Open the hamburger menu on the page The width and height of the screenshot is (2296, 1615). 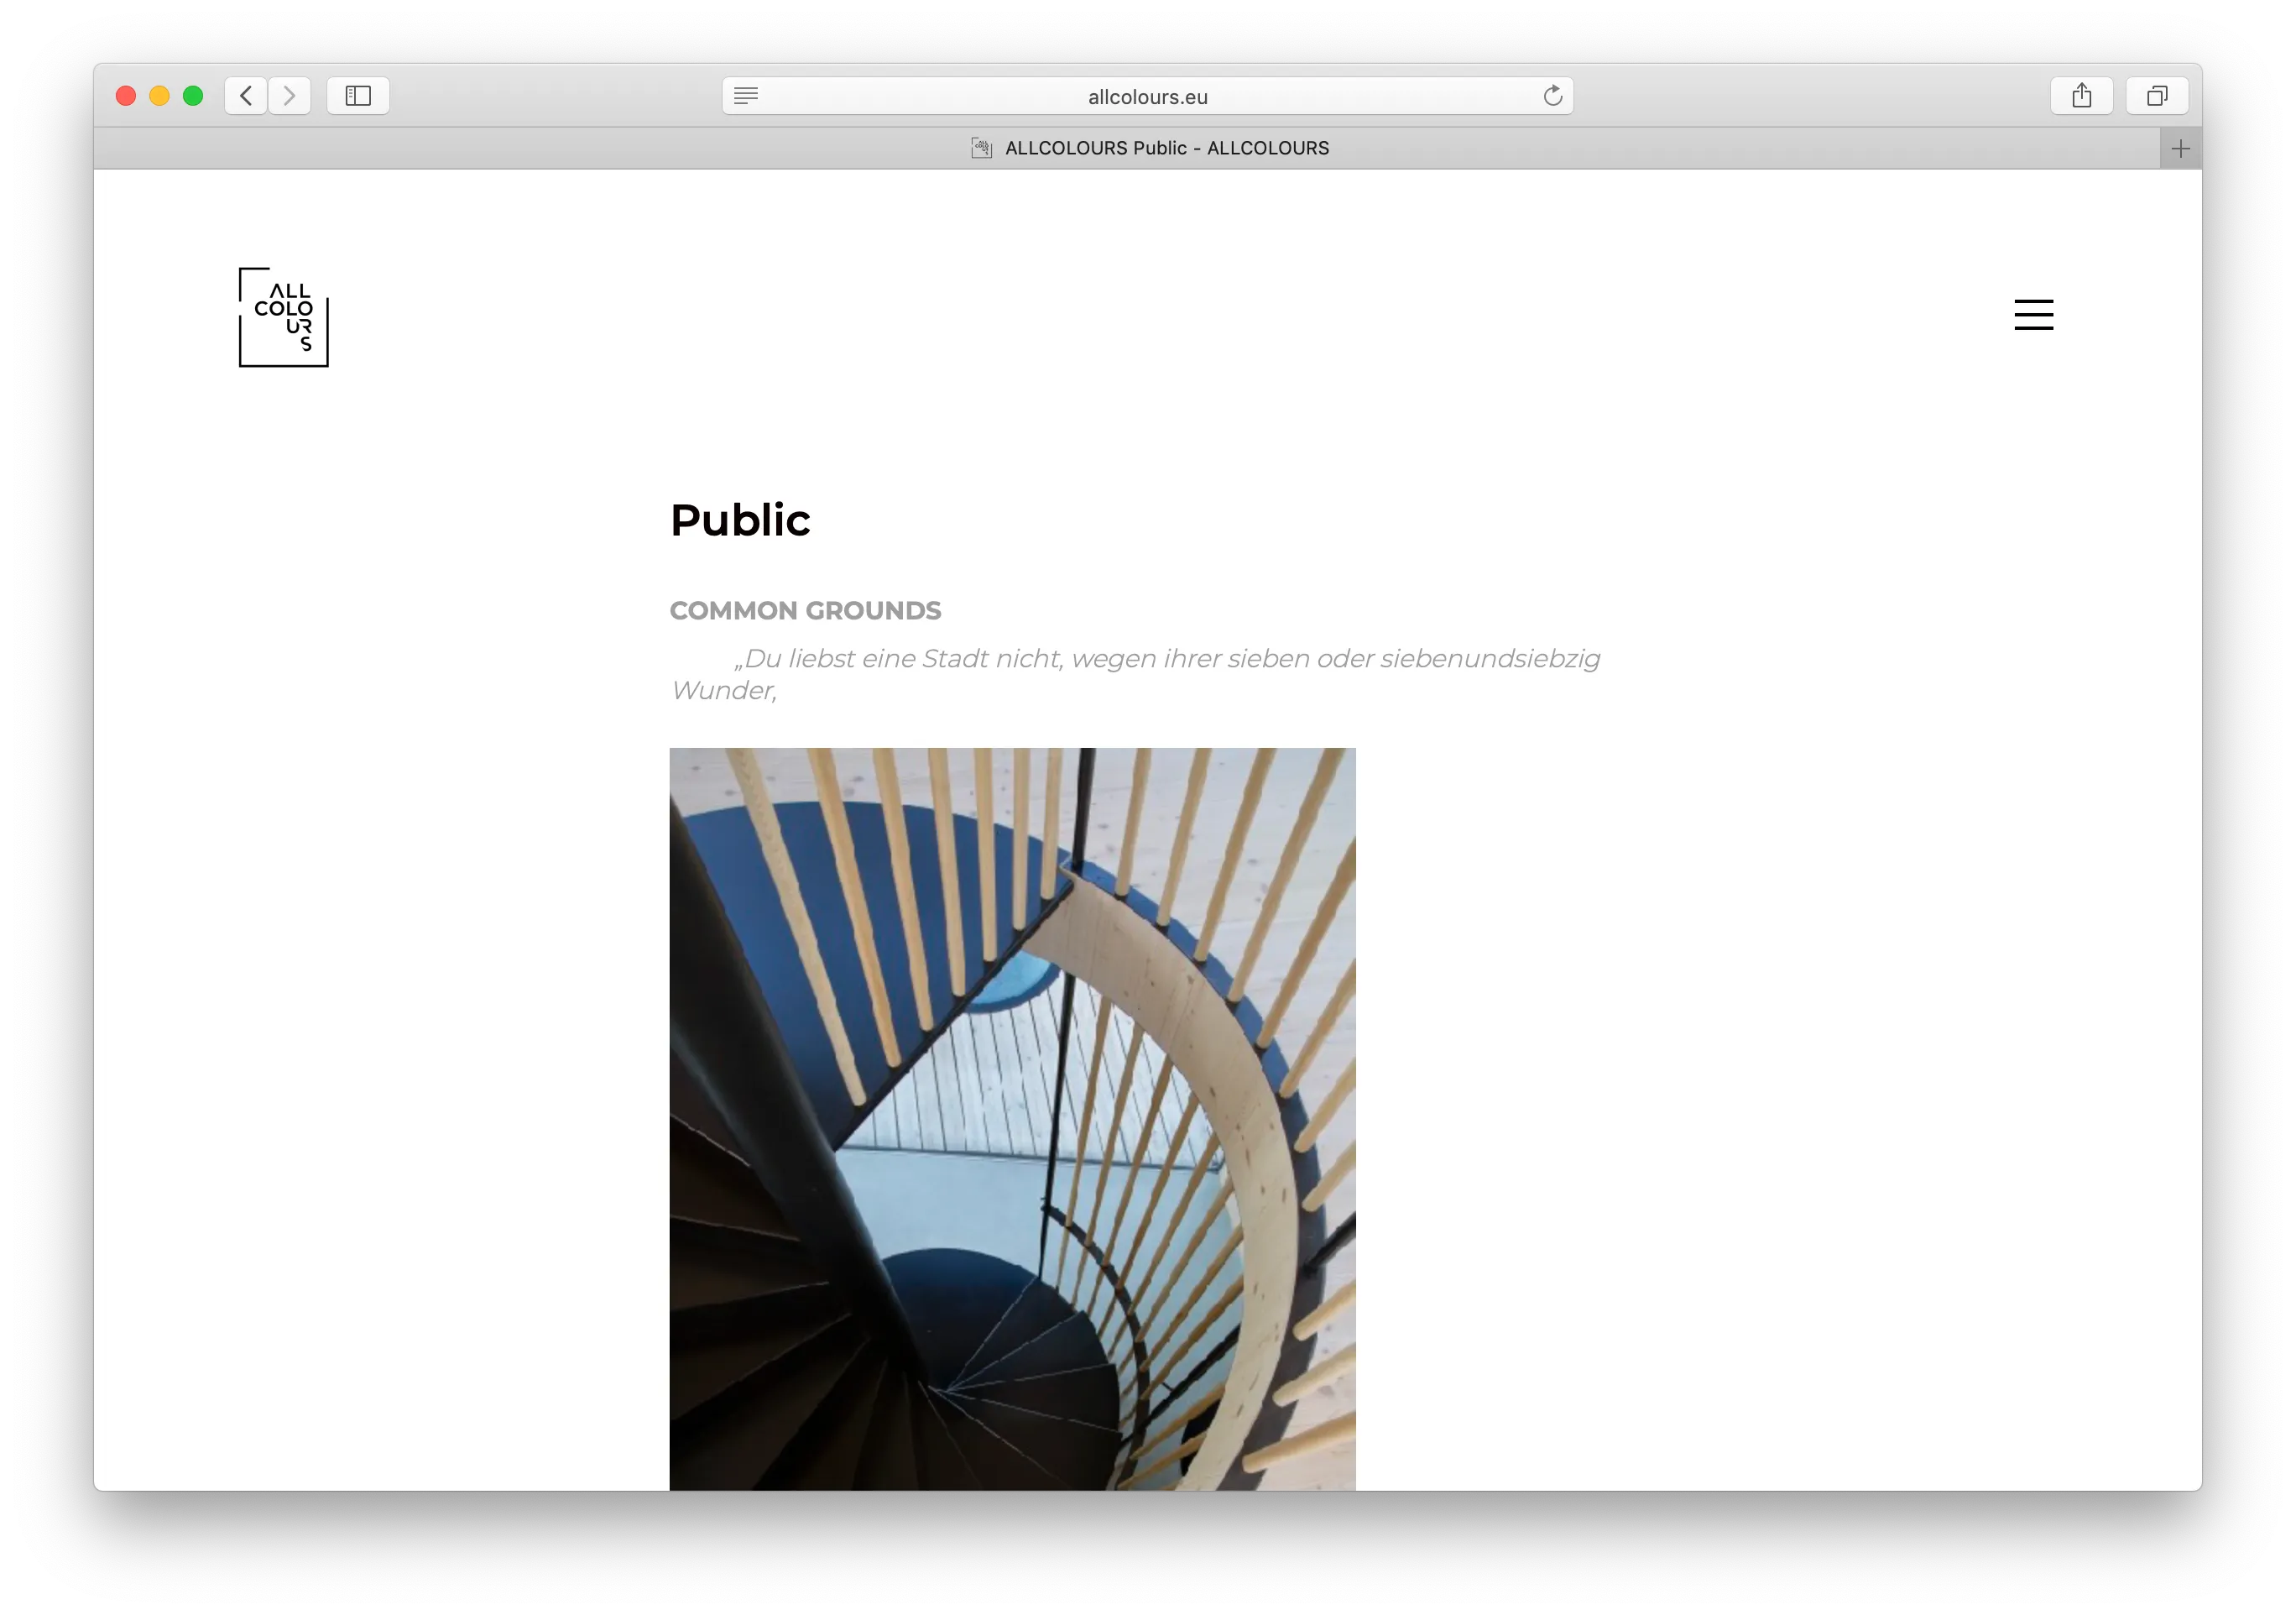(x=2033, y=315)
